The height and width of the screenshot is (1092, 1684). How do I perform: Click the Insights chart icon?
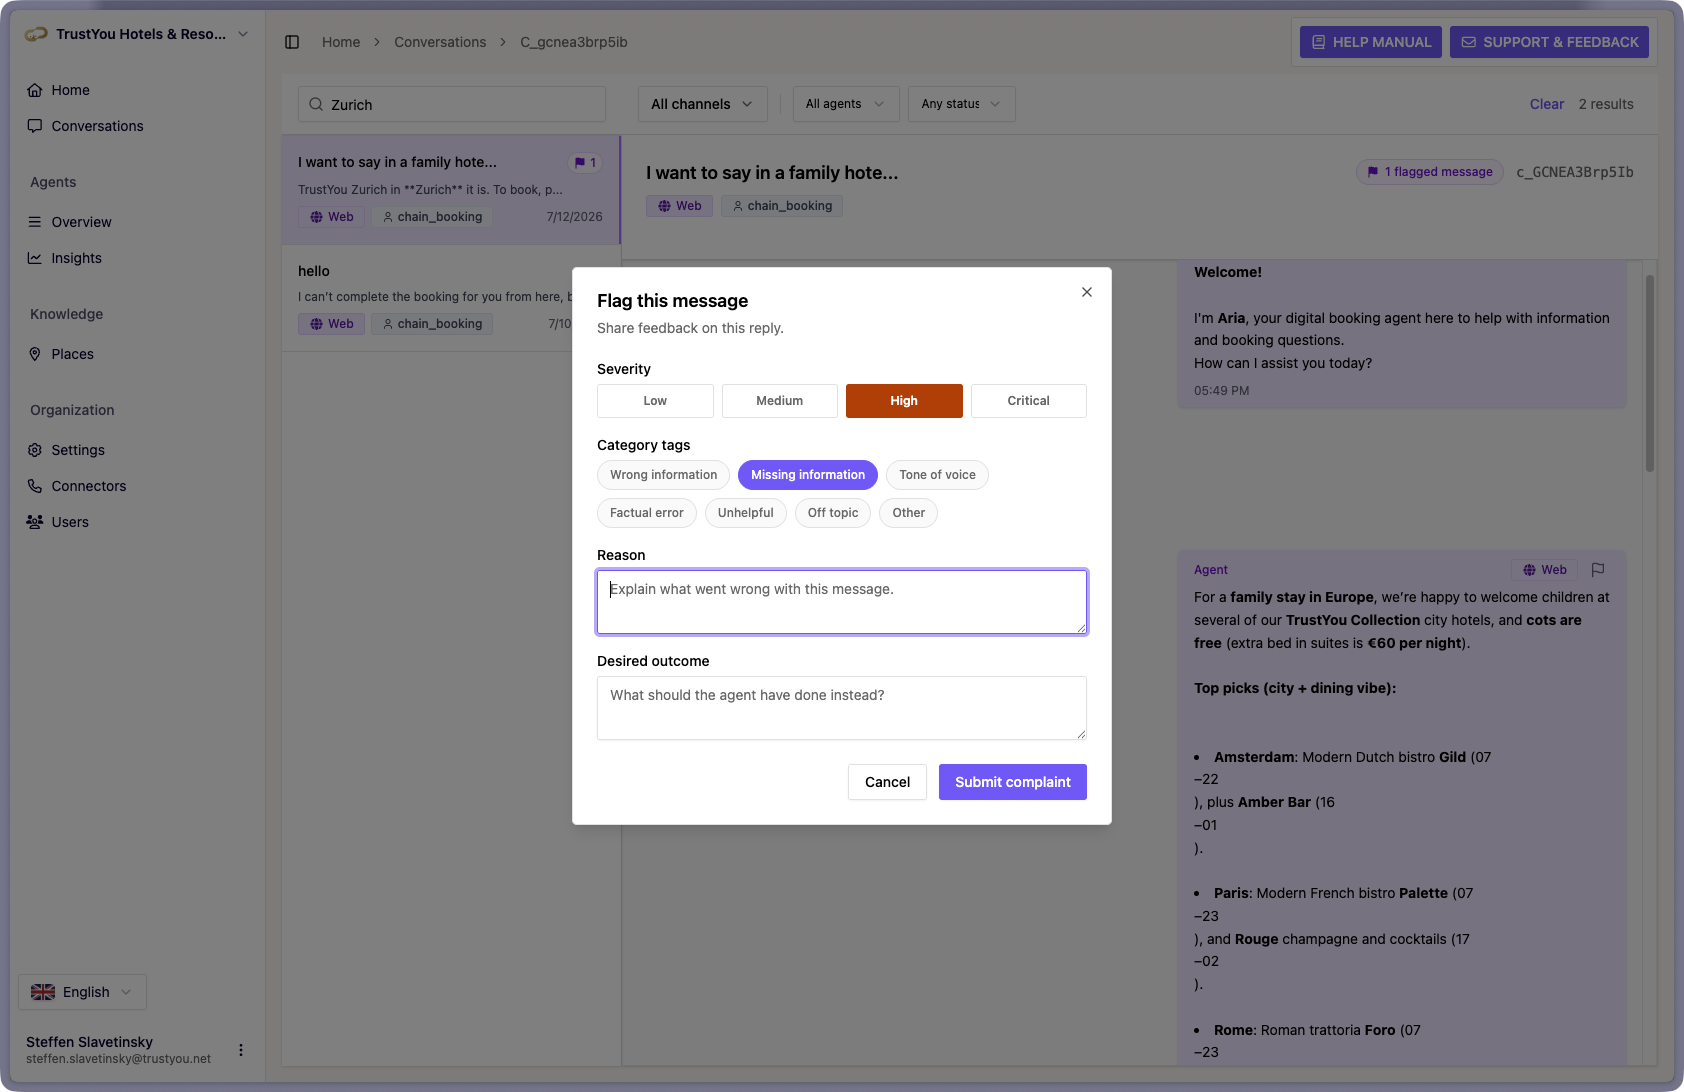click(35, 258)
